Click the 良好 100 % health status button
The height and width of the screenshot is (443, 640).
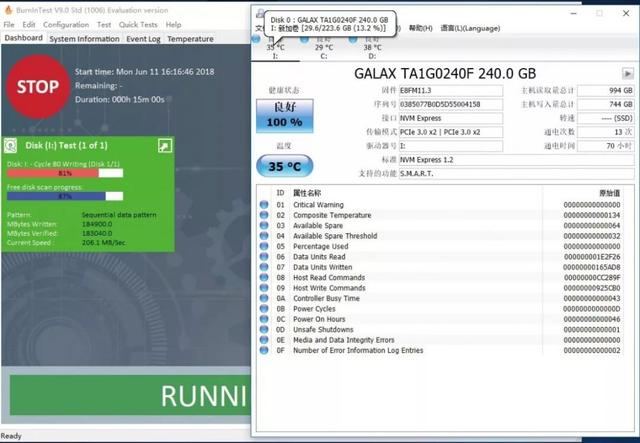click(285, 116)
